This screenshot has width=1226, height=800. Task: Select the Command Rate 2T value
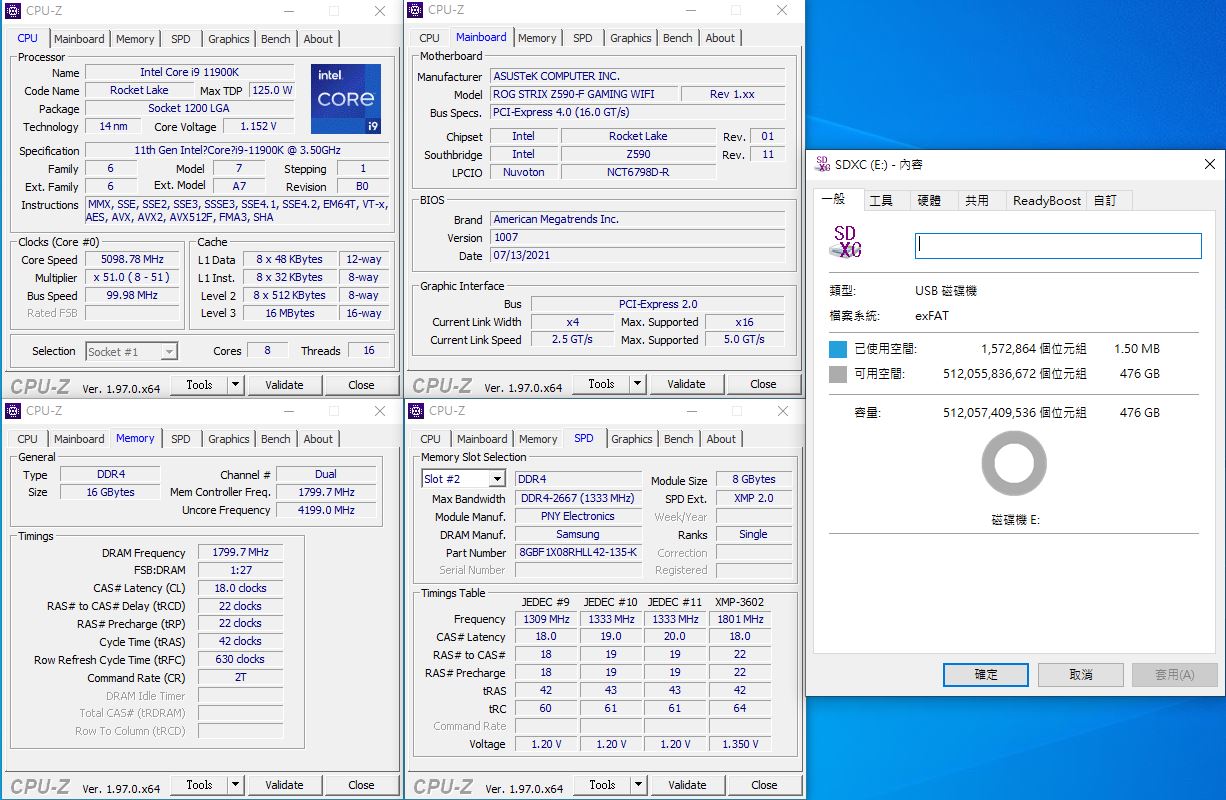point(240,677)
